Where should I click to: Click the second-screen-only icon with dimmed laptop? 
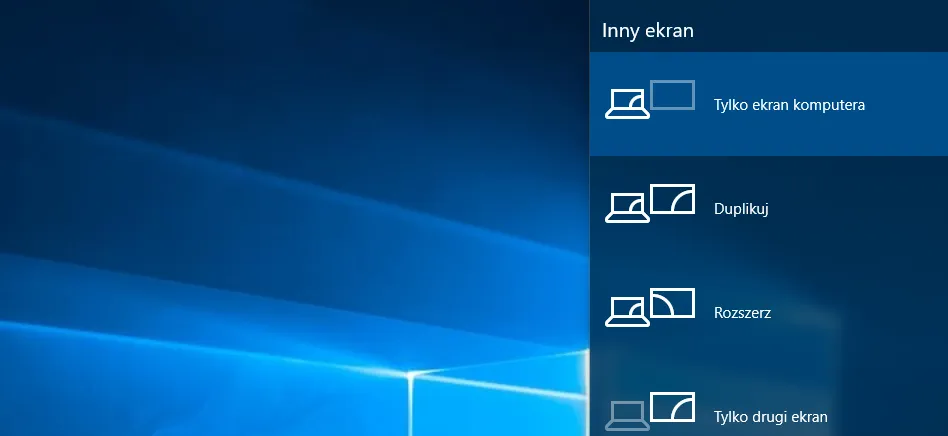pyautogui.click(x=650, y=411)
